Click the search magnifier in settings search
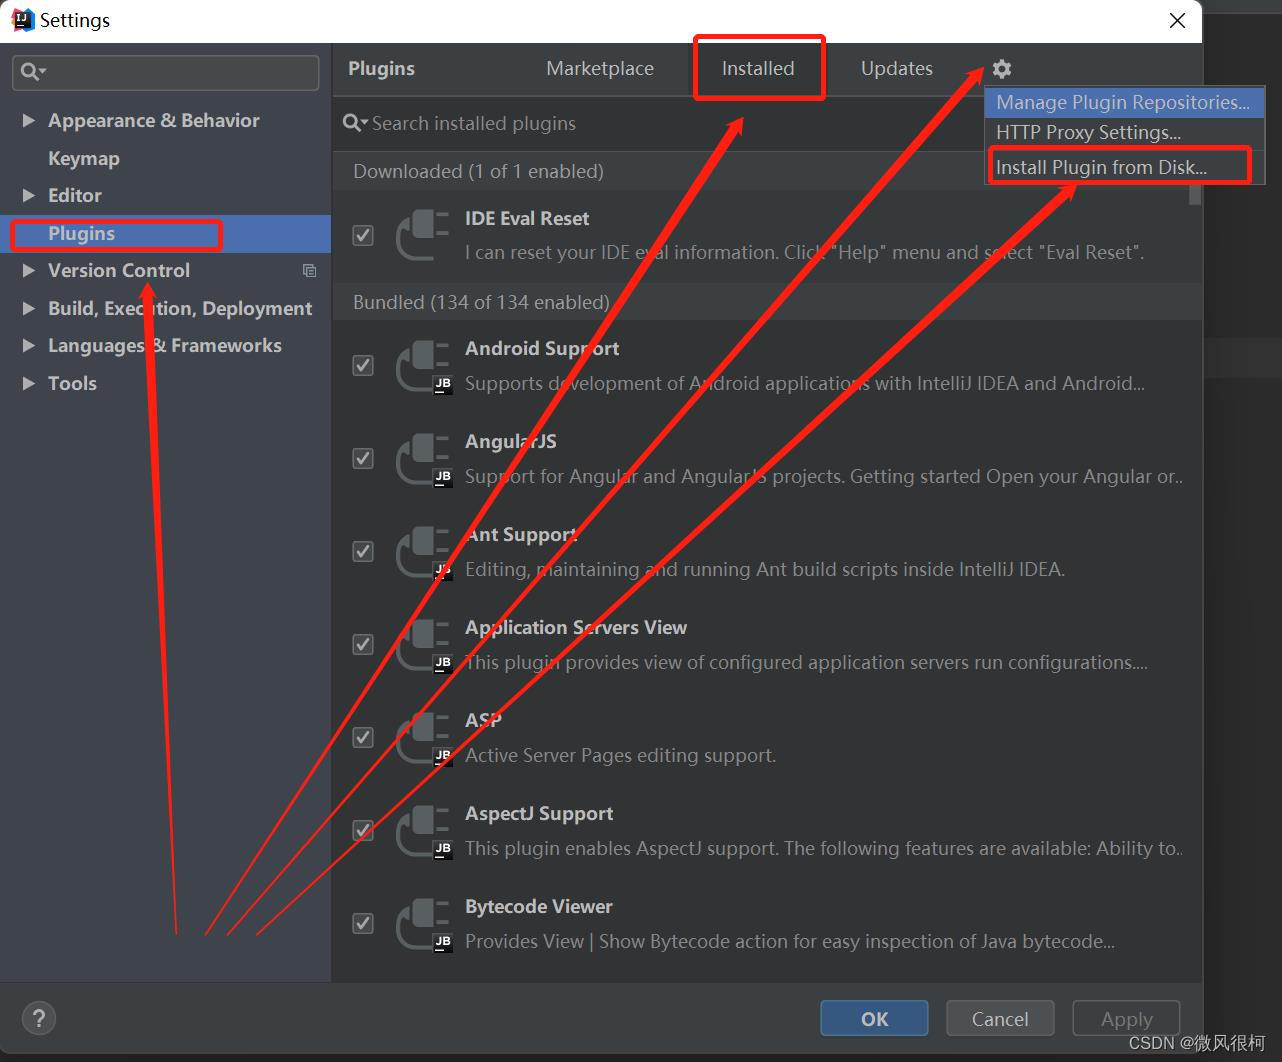The image size is (1282, 1062). (x=33, y=72)
